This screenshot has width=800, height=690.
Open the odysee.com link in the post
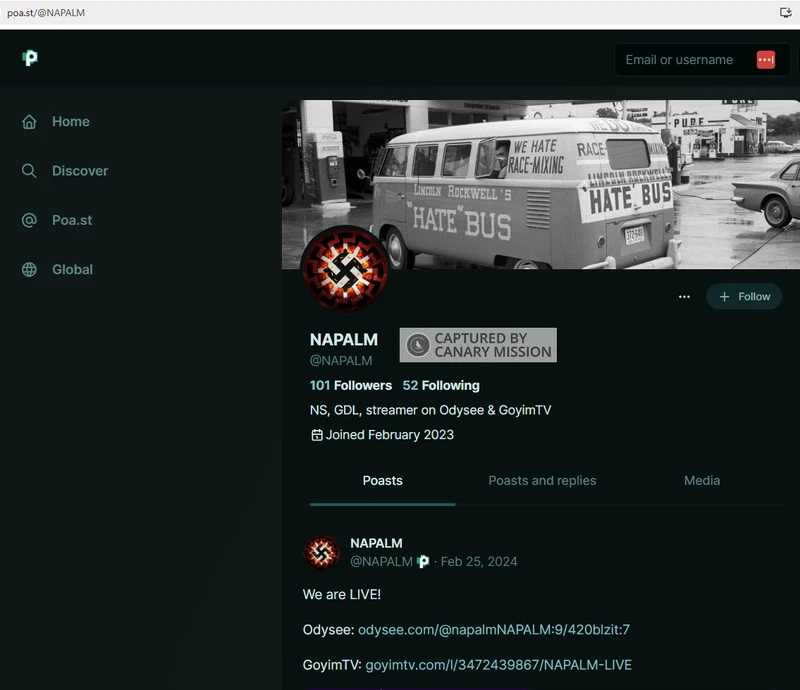click(494, 630)
